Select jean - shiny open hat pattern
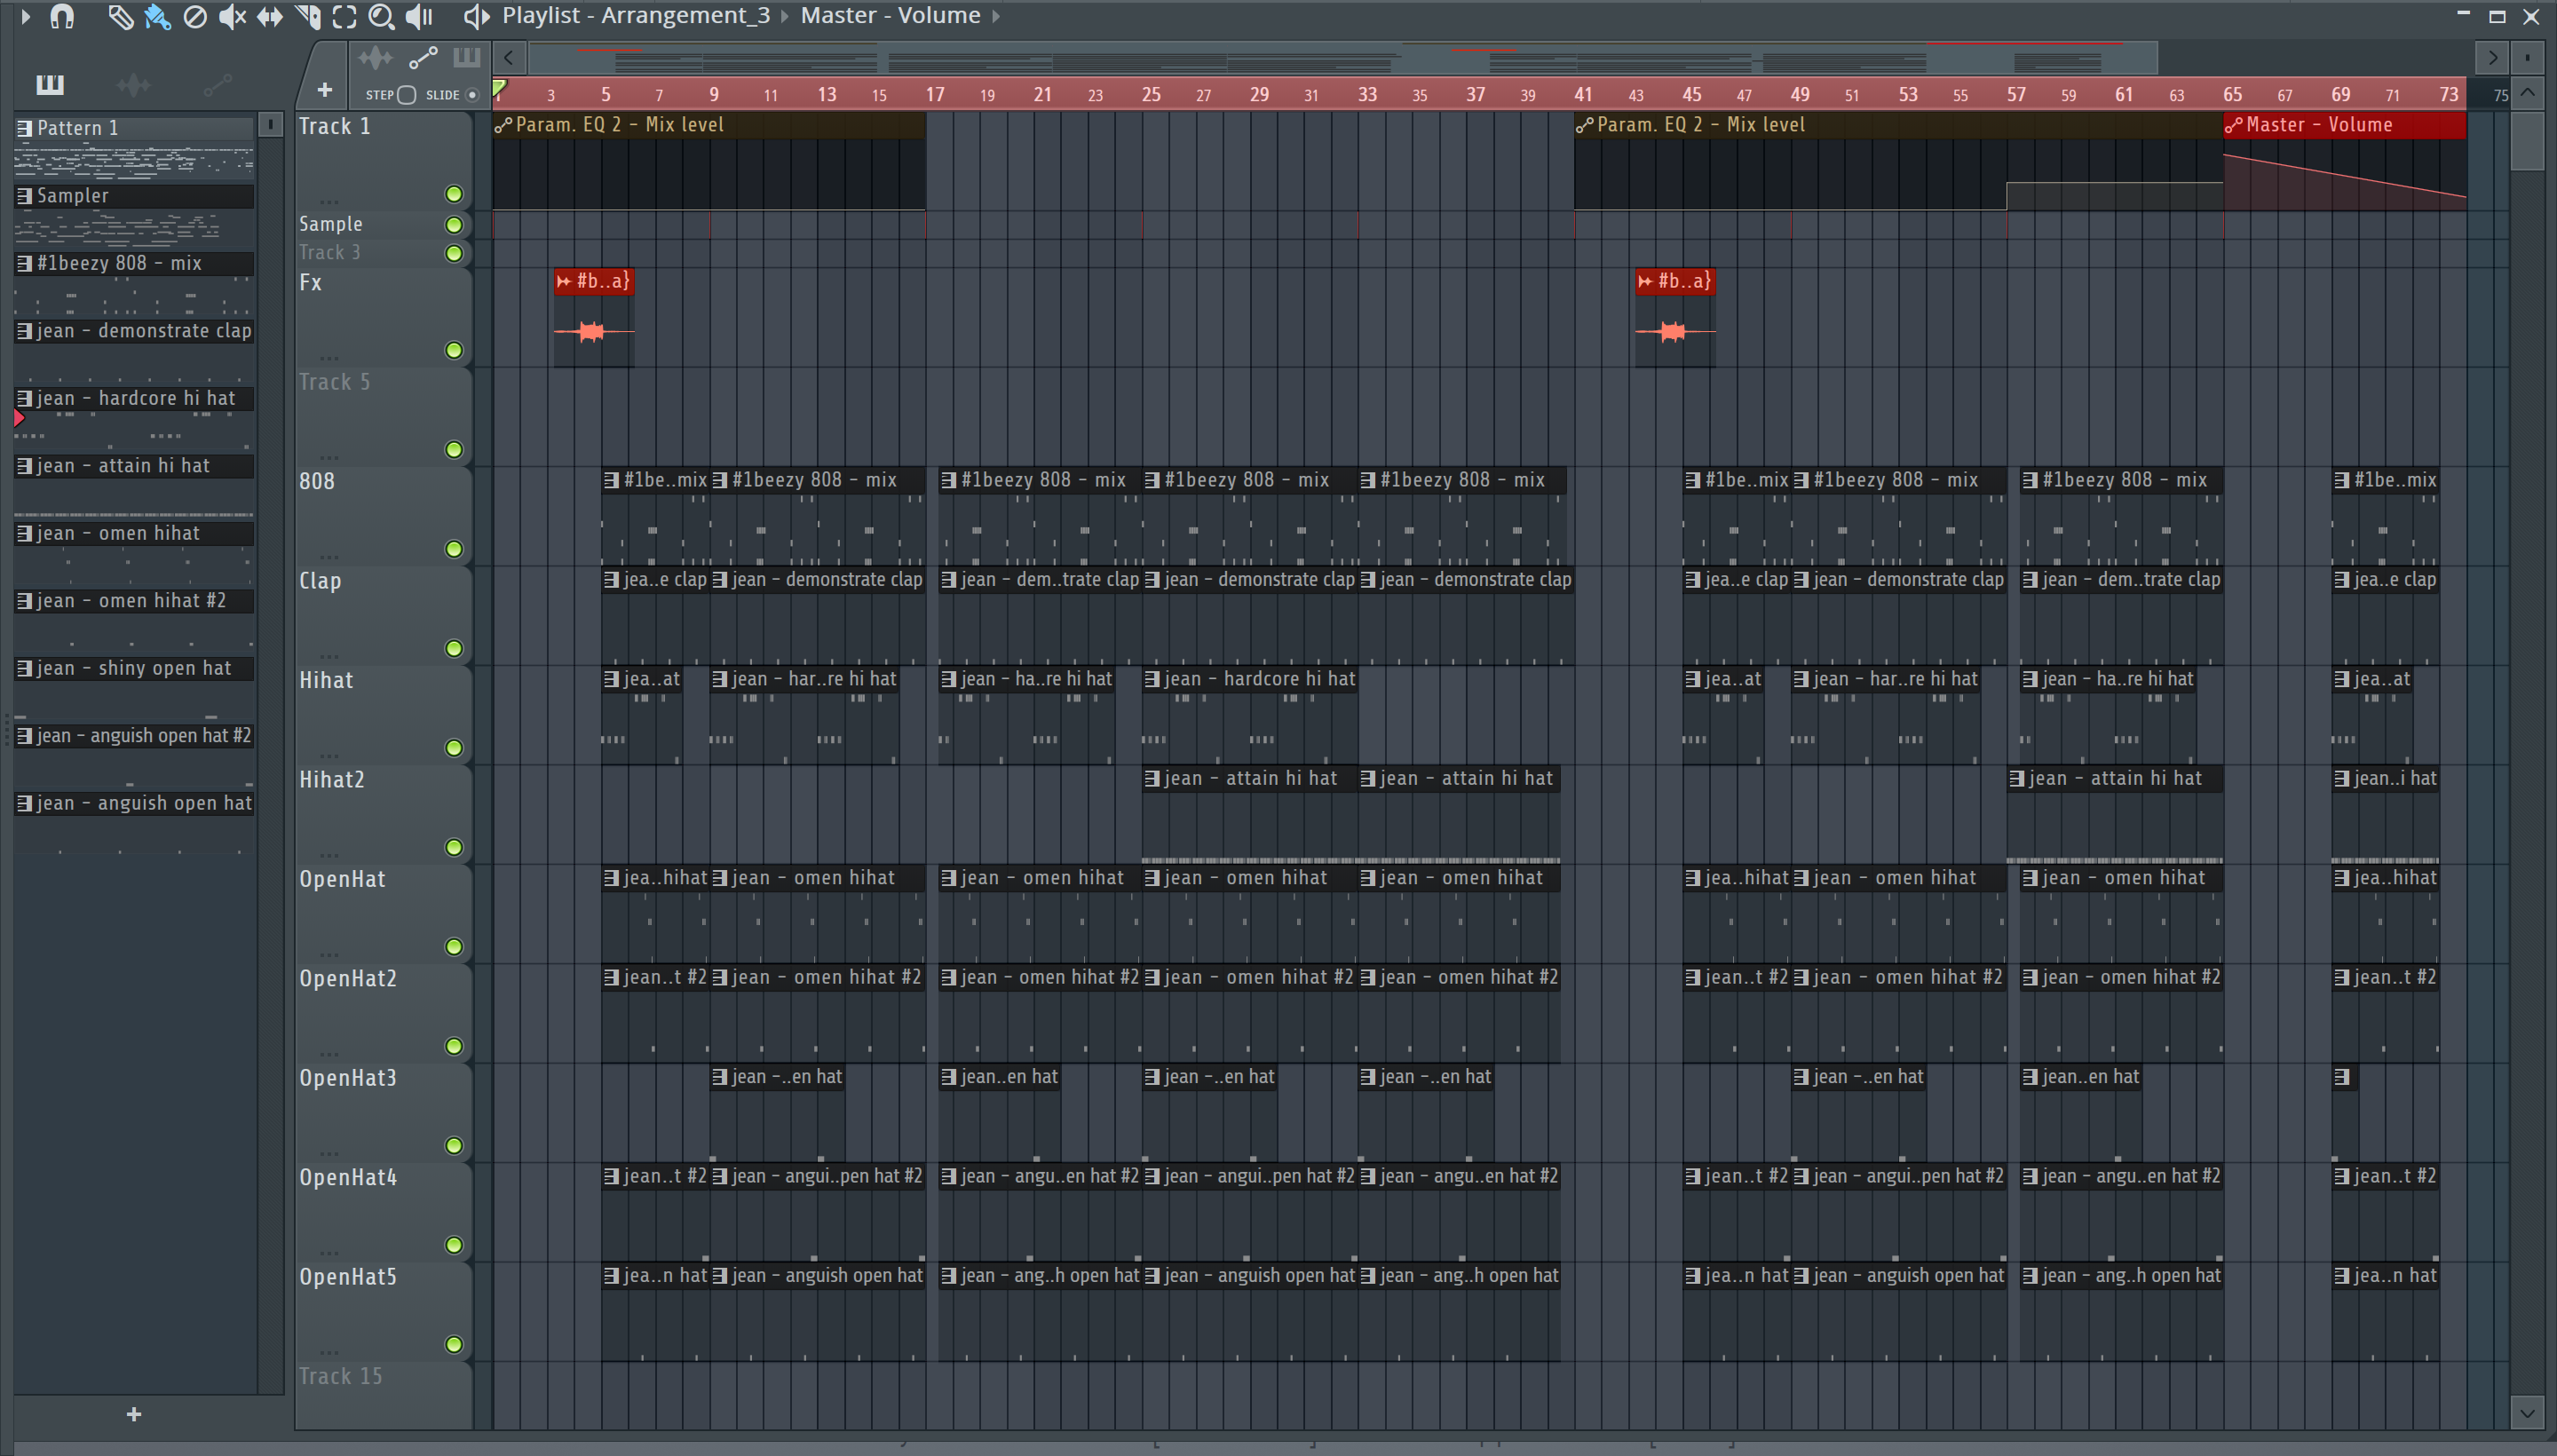This screenshot has height=1456, width=2557. [134, 668]
